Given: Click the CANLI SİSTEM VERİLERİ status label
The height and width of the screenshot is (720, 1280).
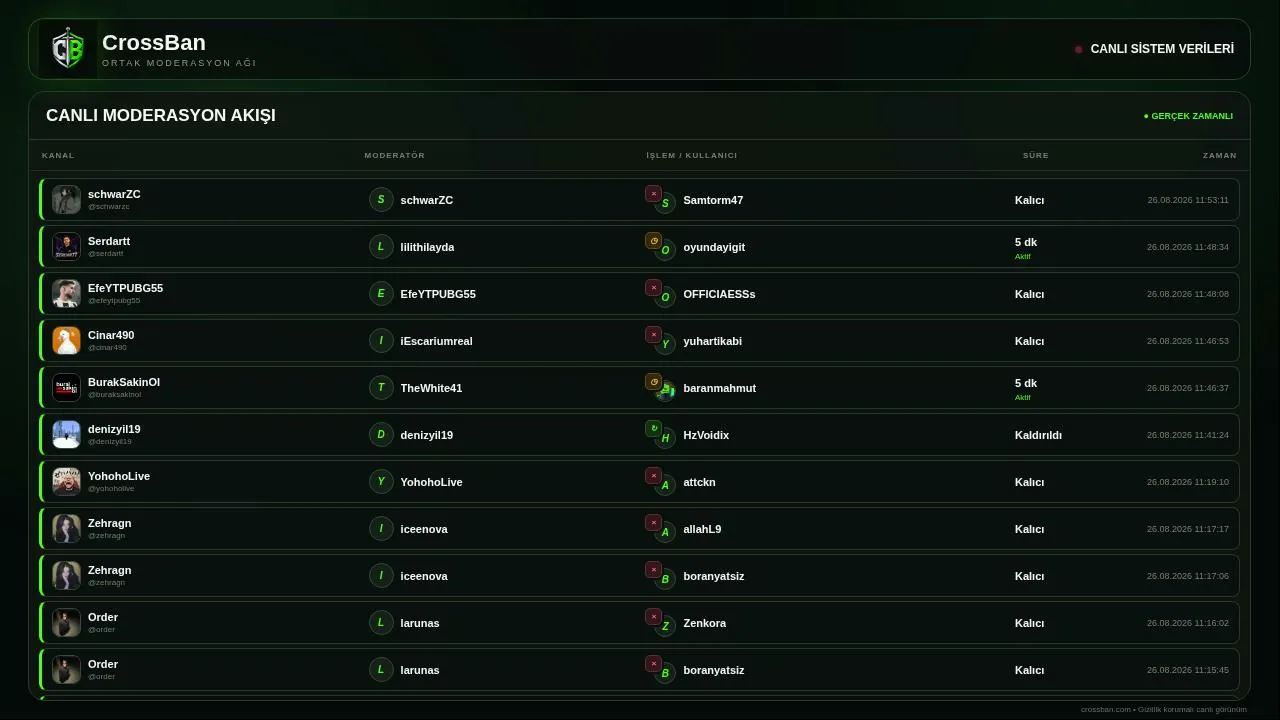Looking at the screenshot, I should (1162, 49).
